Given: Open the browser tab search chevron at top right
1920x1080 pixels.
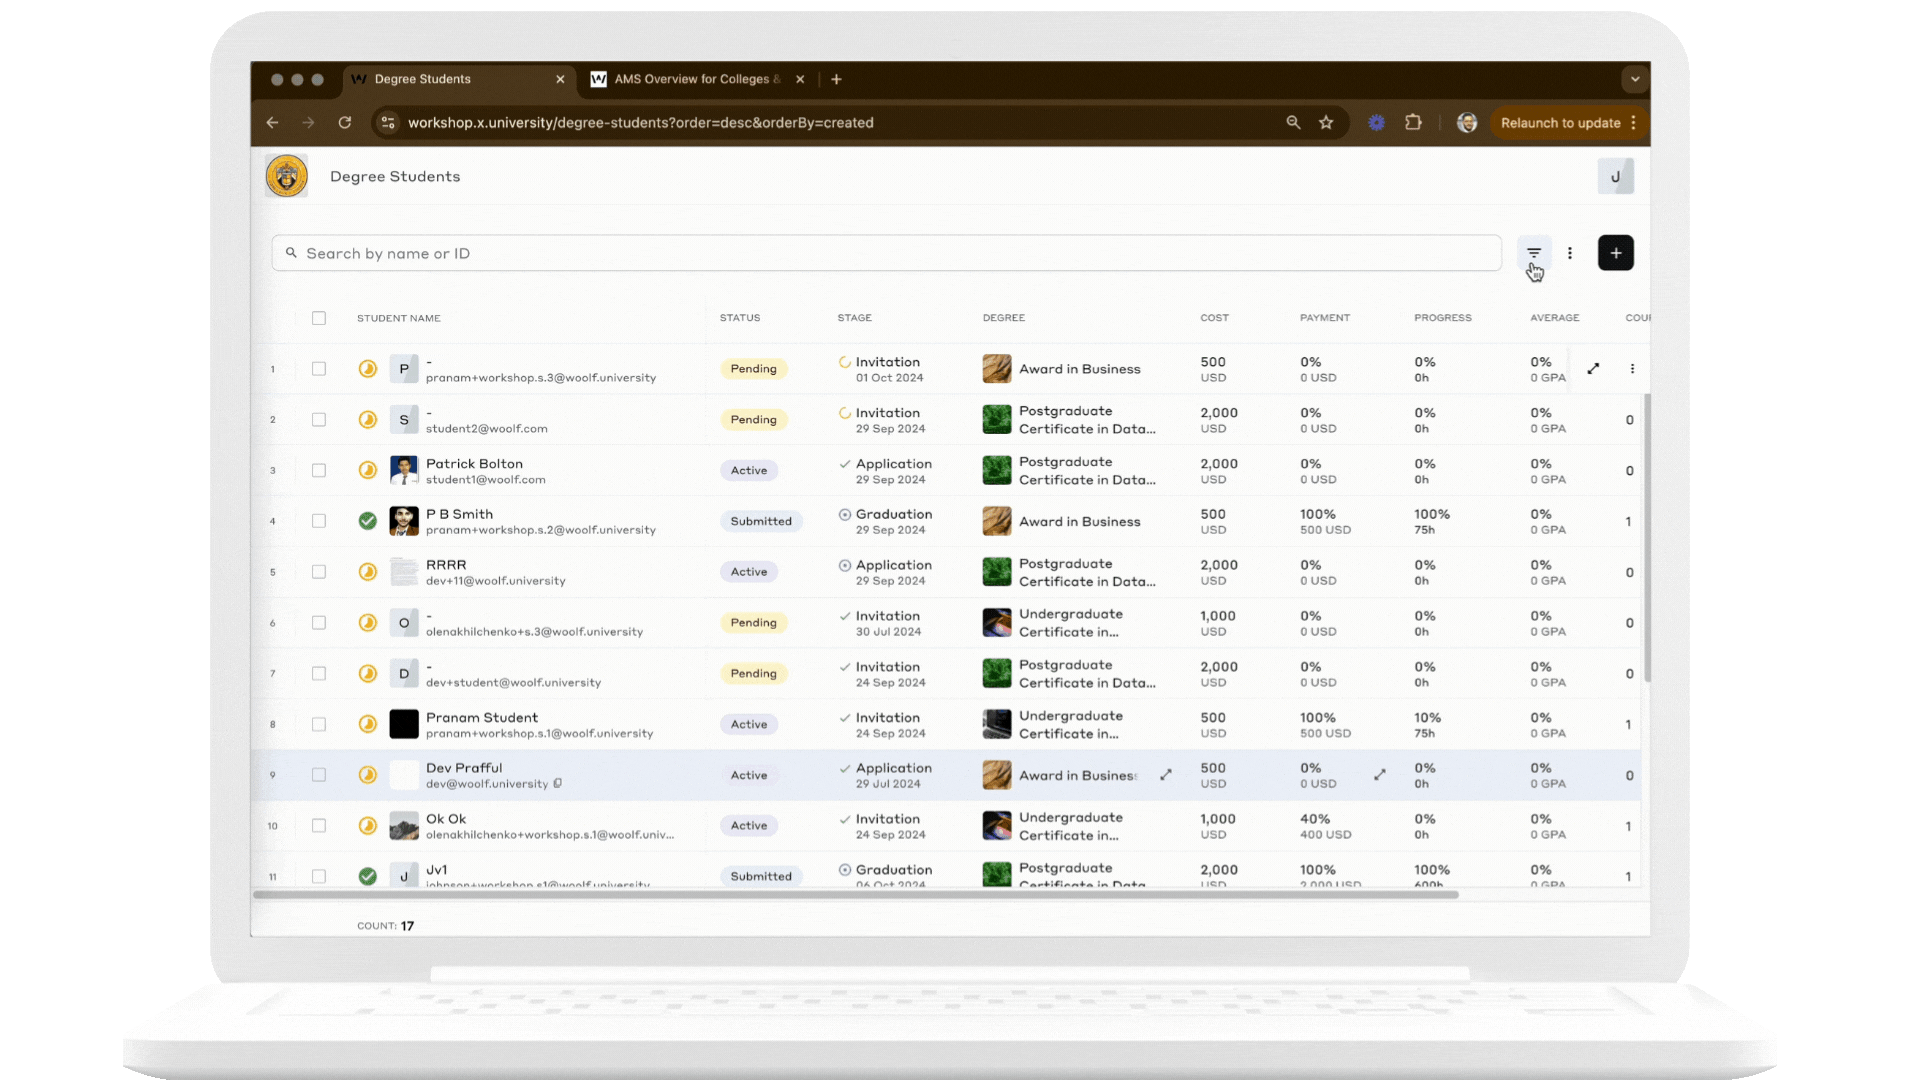Looking at the screenshot, I should [x=1634, y=79].
